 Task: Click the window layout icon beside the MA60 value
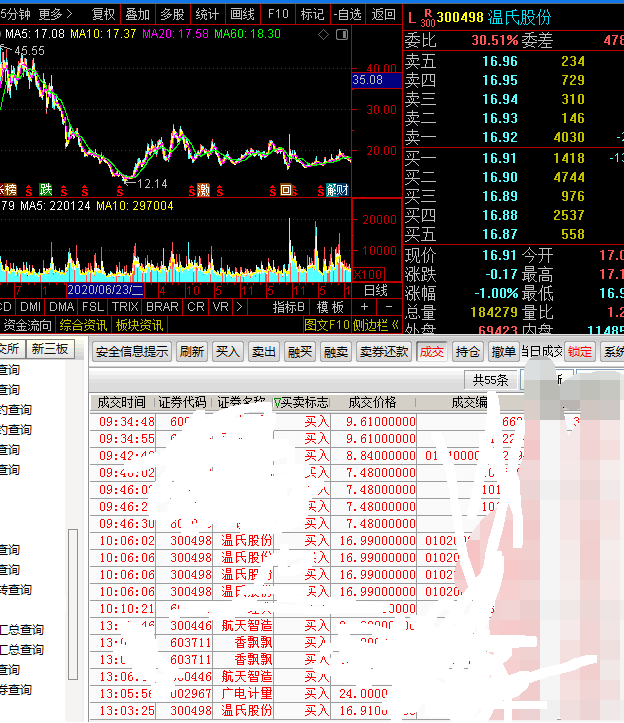click(342, 34)
